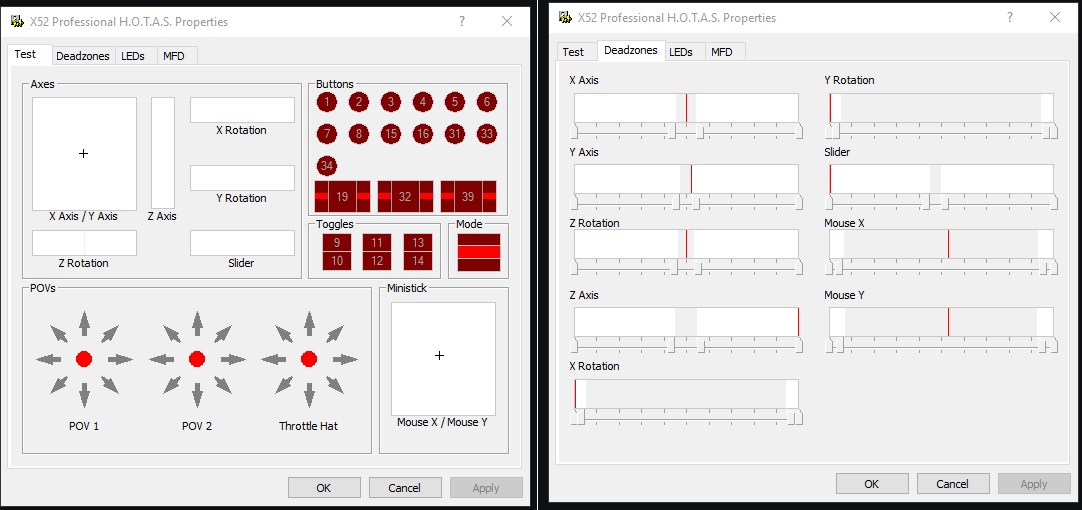Click the joystick app icon in Test window title bar
Viewport: 1082px width, 510px height.
(x=17, y=21)
